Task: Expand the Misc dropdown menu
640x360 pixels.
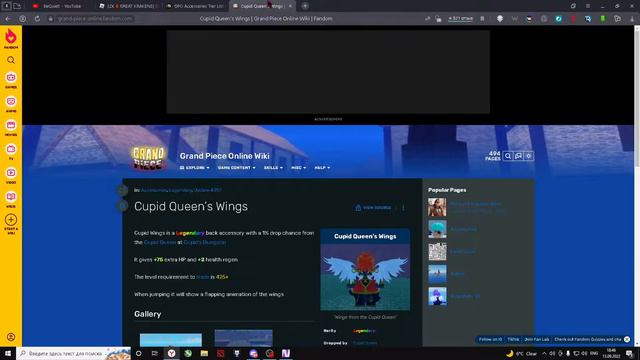Action: [x=298, y=168]
